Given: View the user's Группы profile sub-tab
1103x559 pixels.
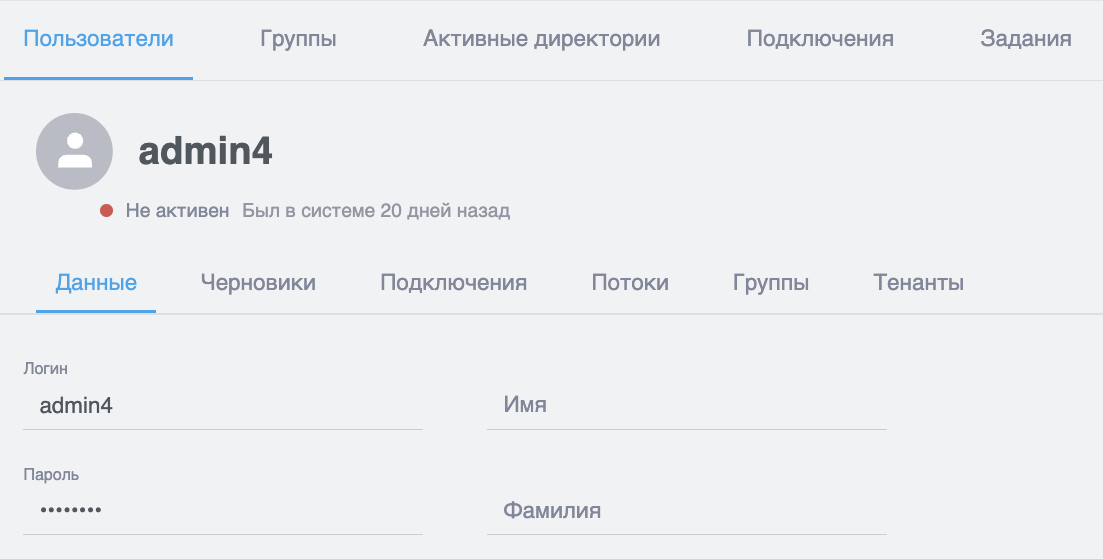Looking at the screenshot, I should (770, 282).
